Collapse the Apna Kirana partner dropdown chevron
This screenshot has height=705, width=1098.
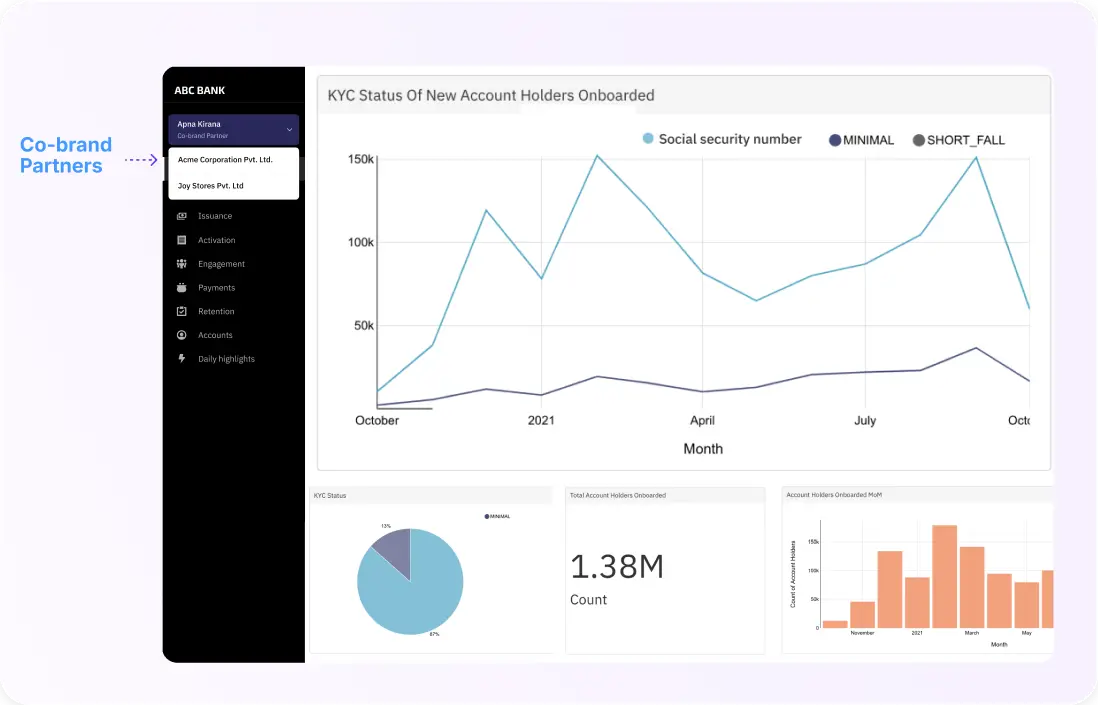tap(289, 129)
